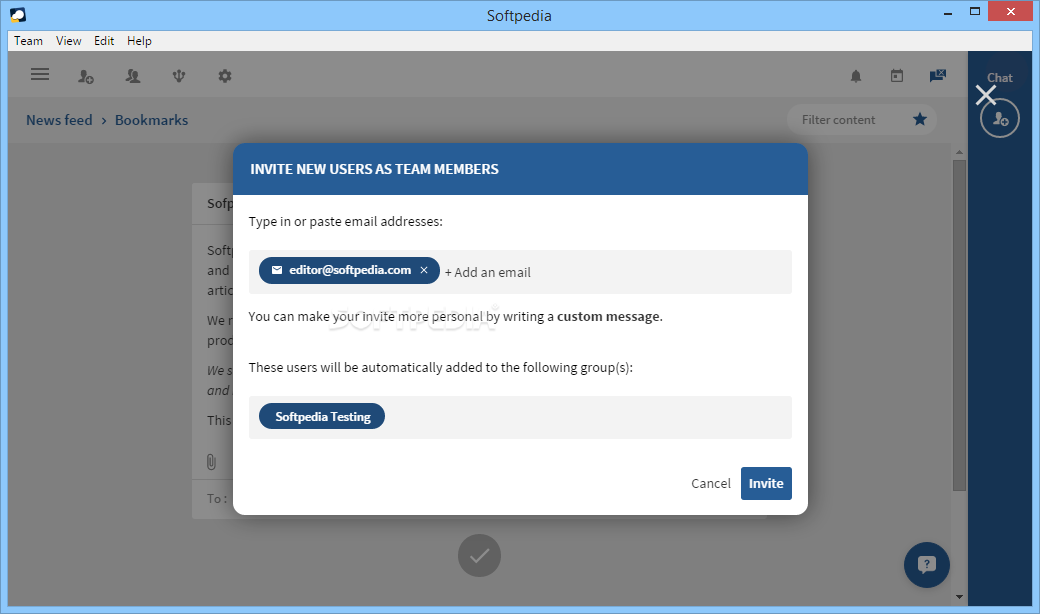Click the round checkmark button
This screenshot has height=614, width=1040.
tap(480, 556)
